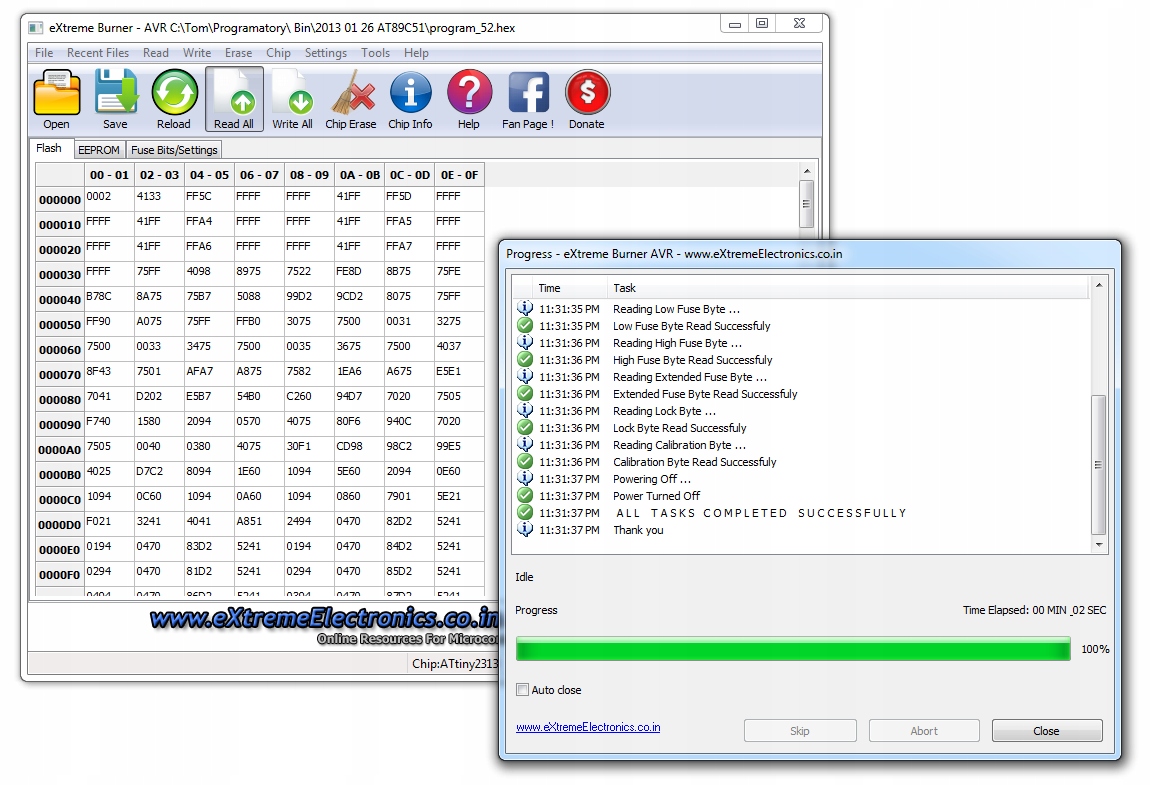Open the Recent Files menu
The width and height of the screenshot is (1151, 785).
(x=97, y=53)
